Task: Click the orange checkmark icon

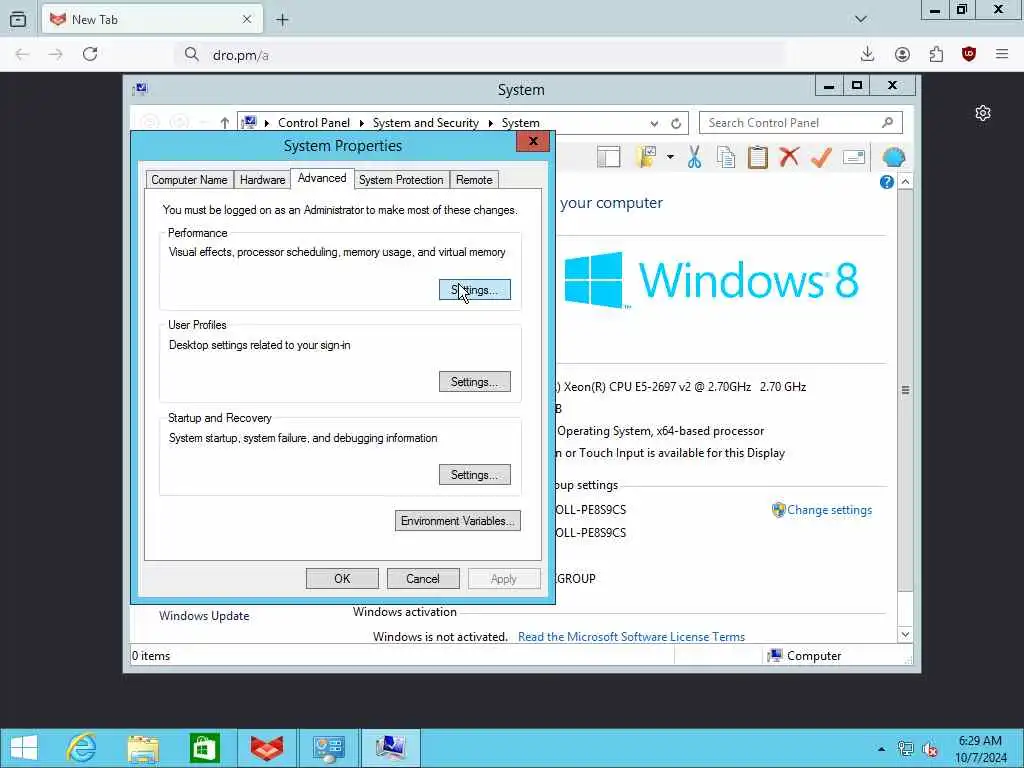Action: click(821, 157)
